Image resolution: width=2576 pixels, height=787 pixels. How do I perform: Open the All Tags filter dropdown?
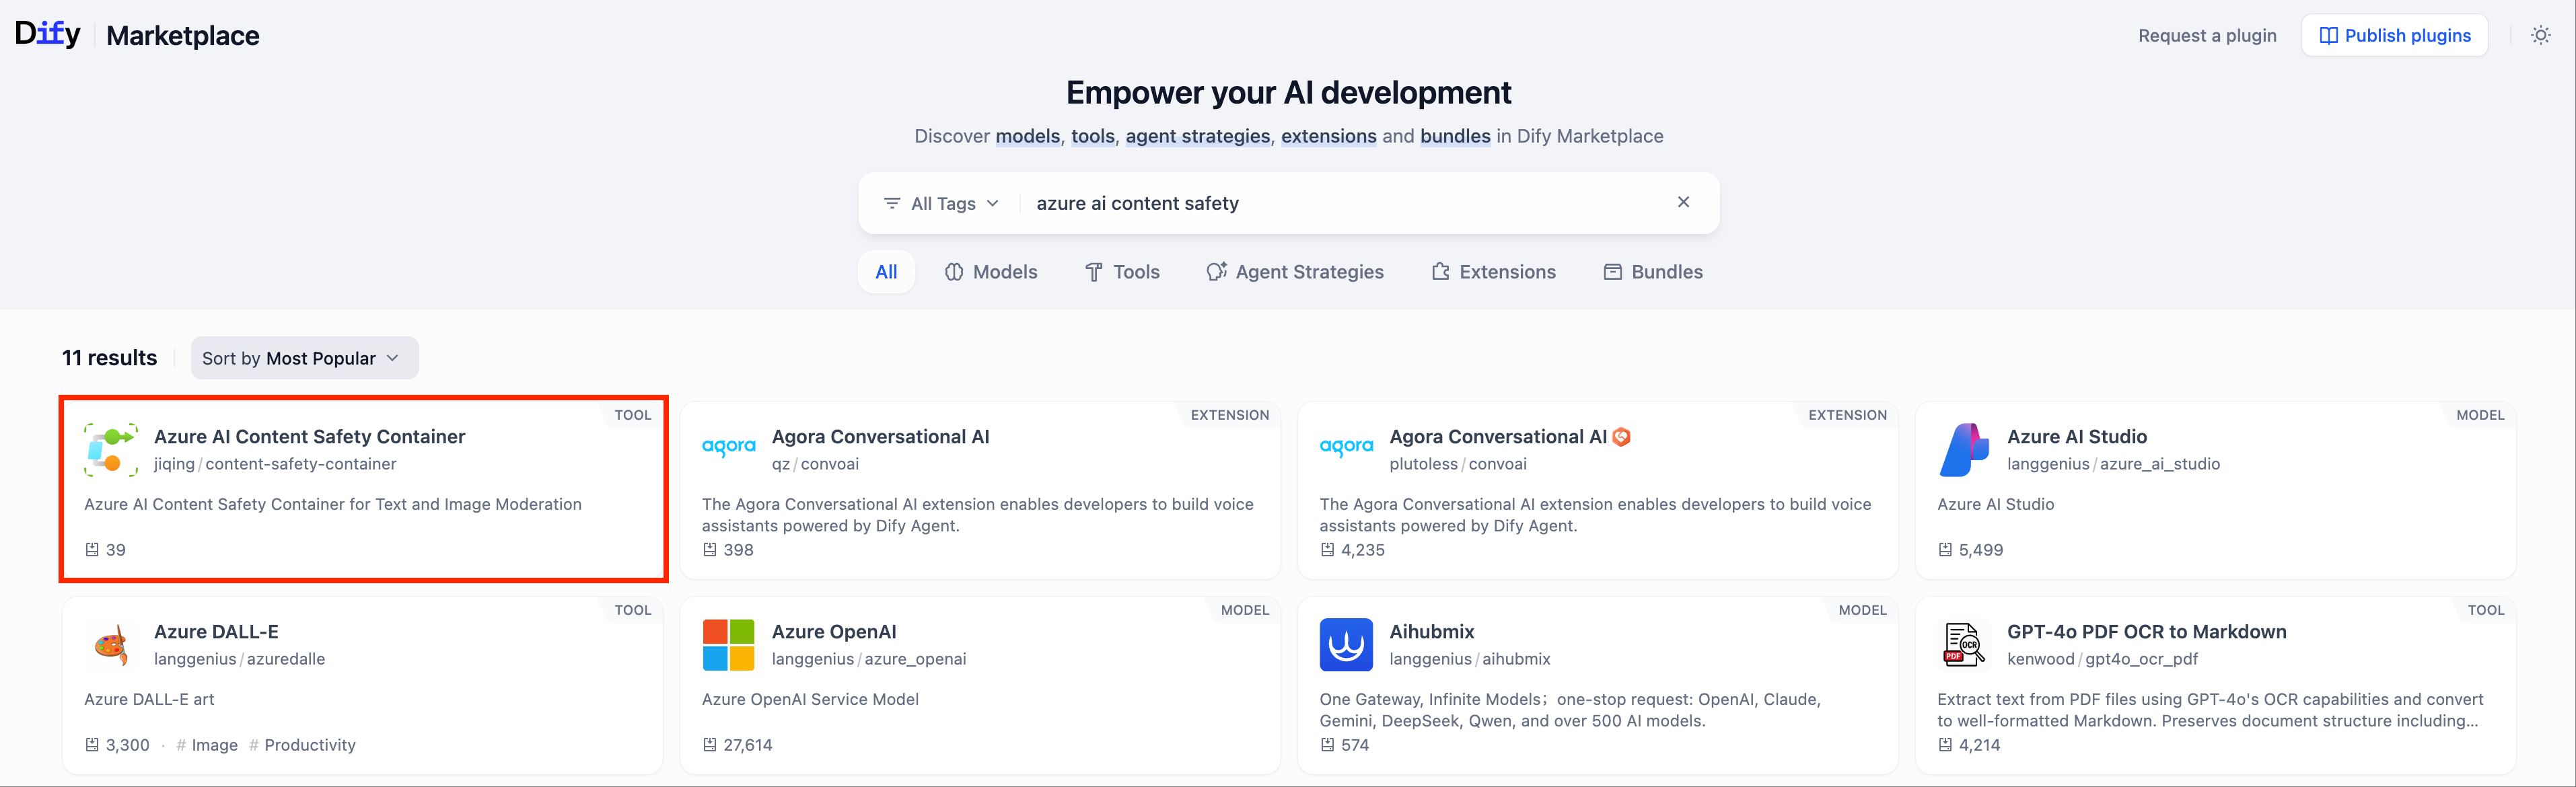point(941,203)
